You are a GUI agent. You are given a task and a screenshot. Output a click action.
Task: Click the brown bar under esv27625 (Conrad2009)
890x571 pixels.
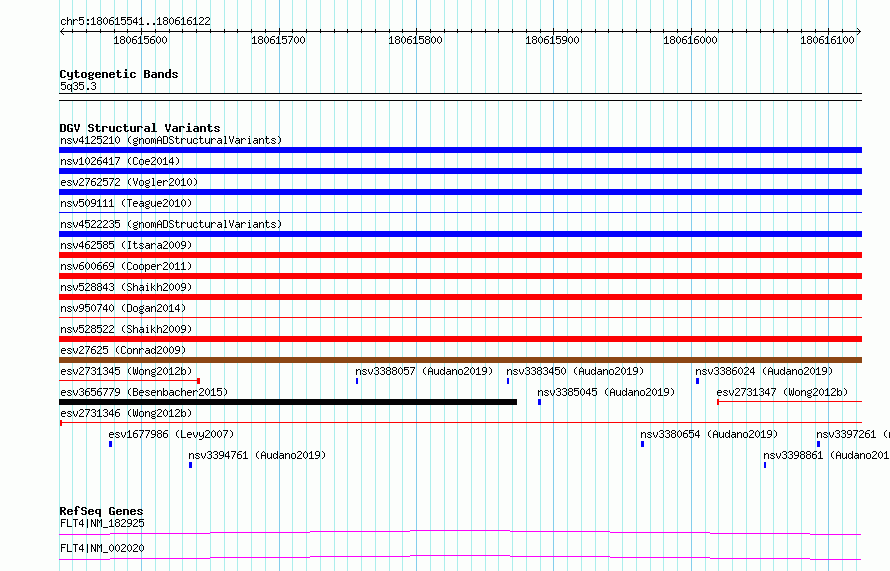pyautogui.click(x=460, y=360)
